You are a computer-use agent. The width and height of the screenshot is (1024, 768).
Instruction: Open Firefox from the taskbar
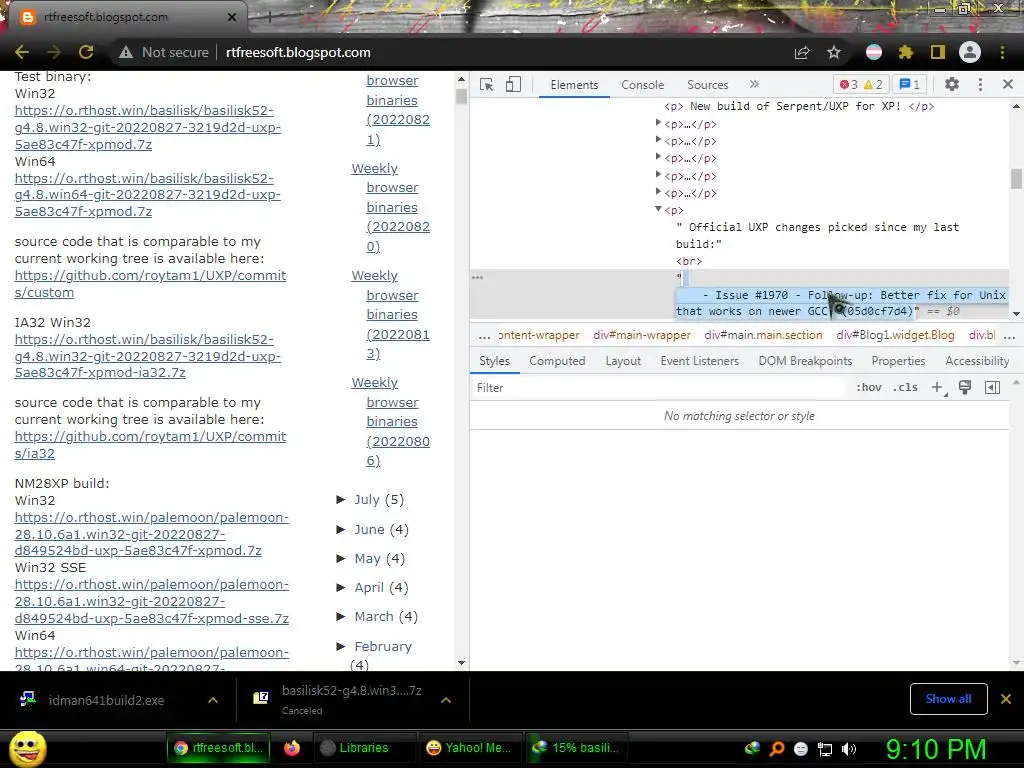292,748
